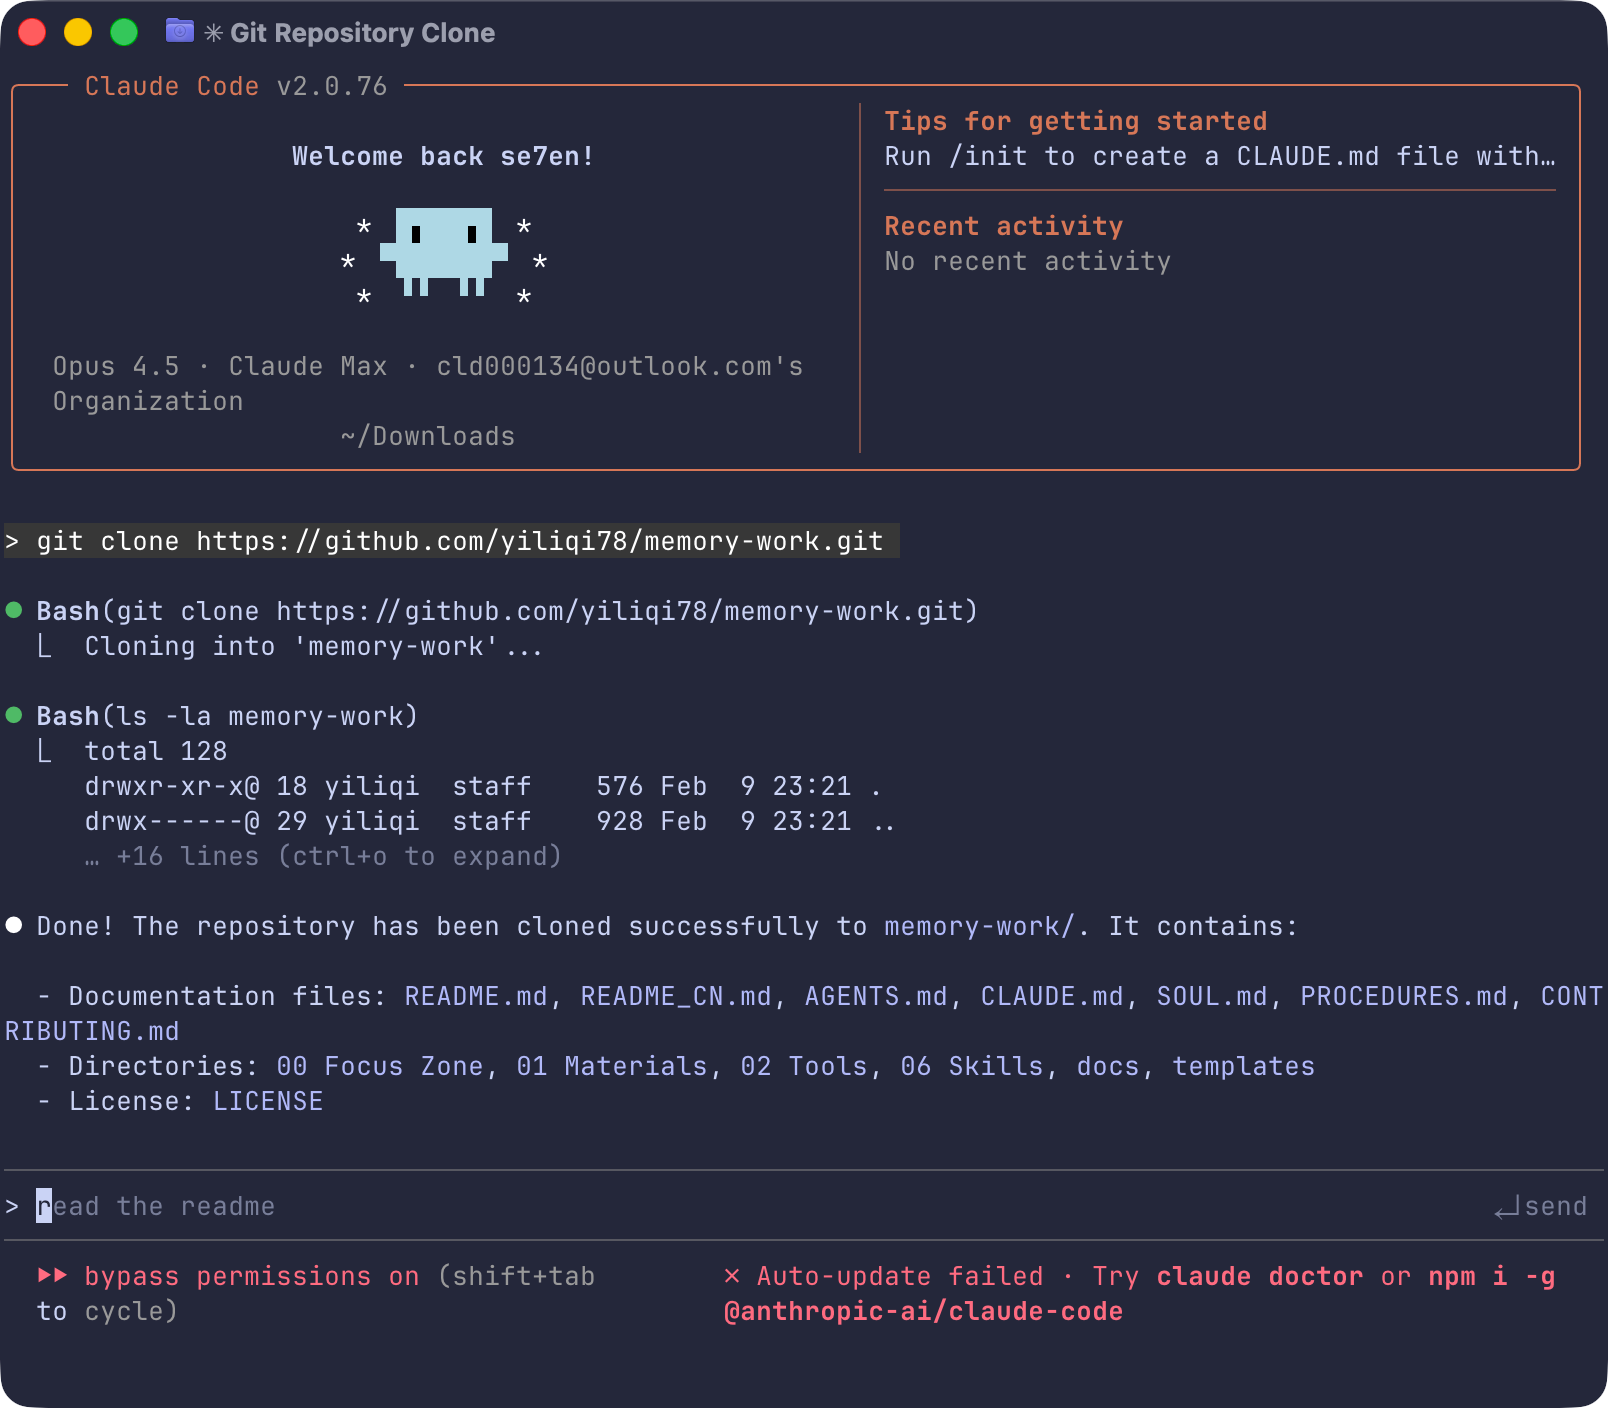
Task: Open the README_CN.md file link
Action: pyautogui.click(x=676, y=996)
